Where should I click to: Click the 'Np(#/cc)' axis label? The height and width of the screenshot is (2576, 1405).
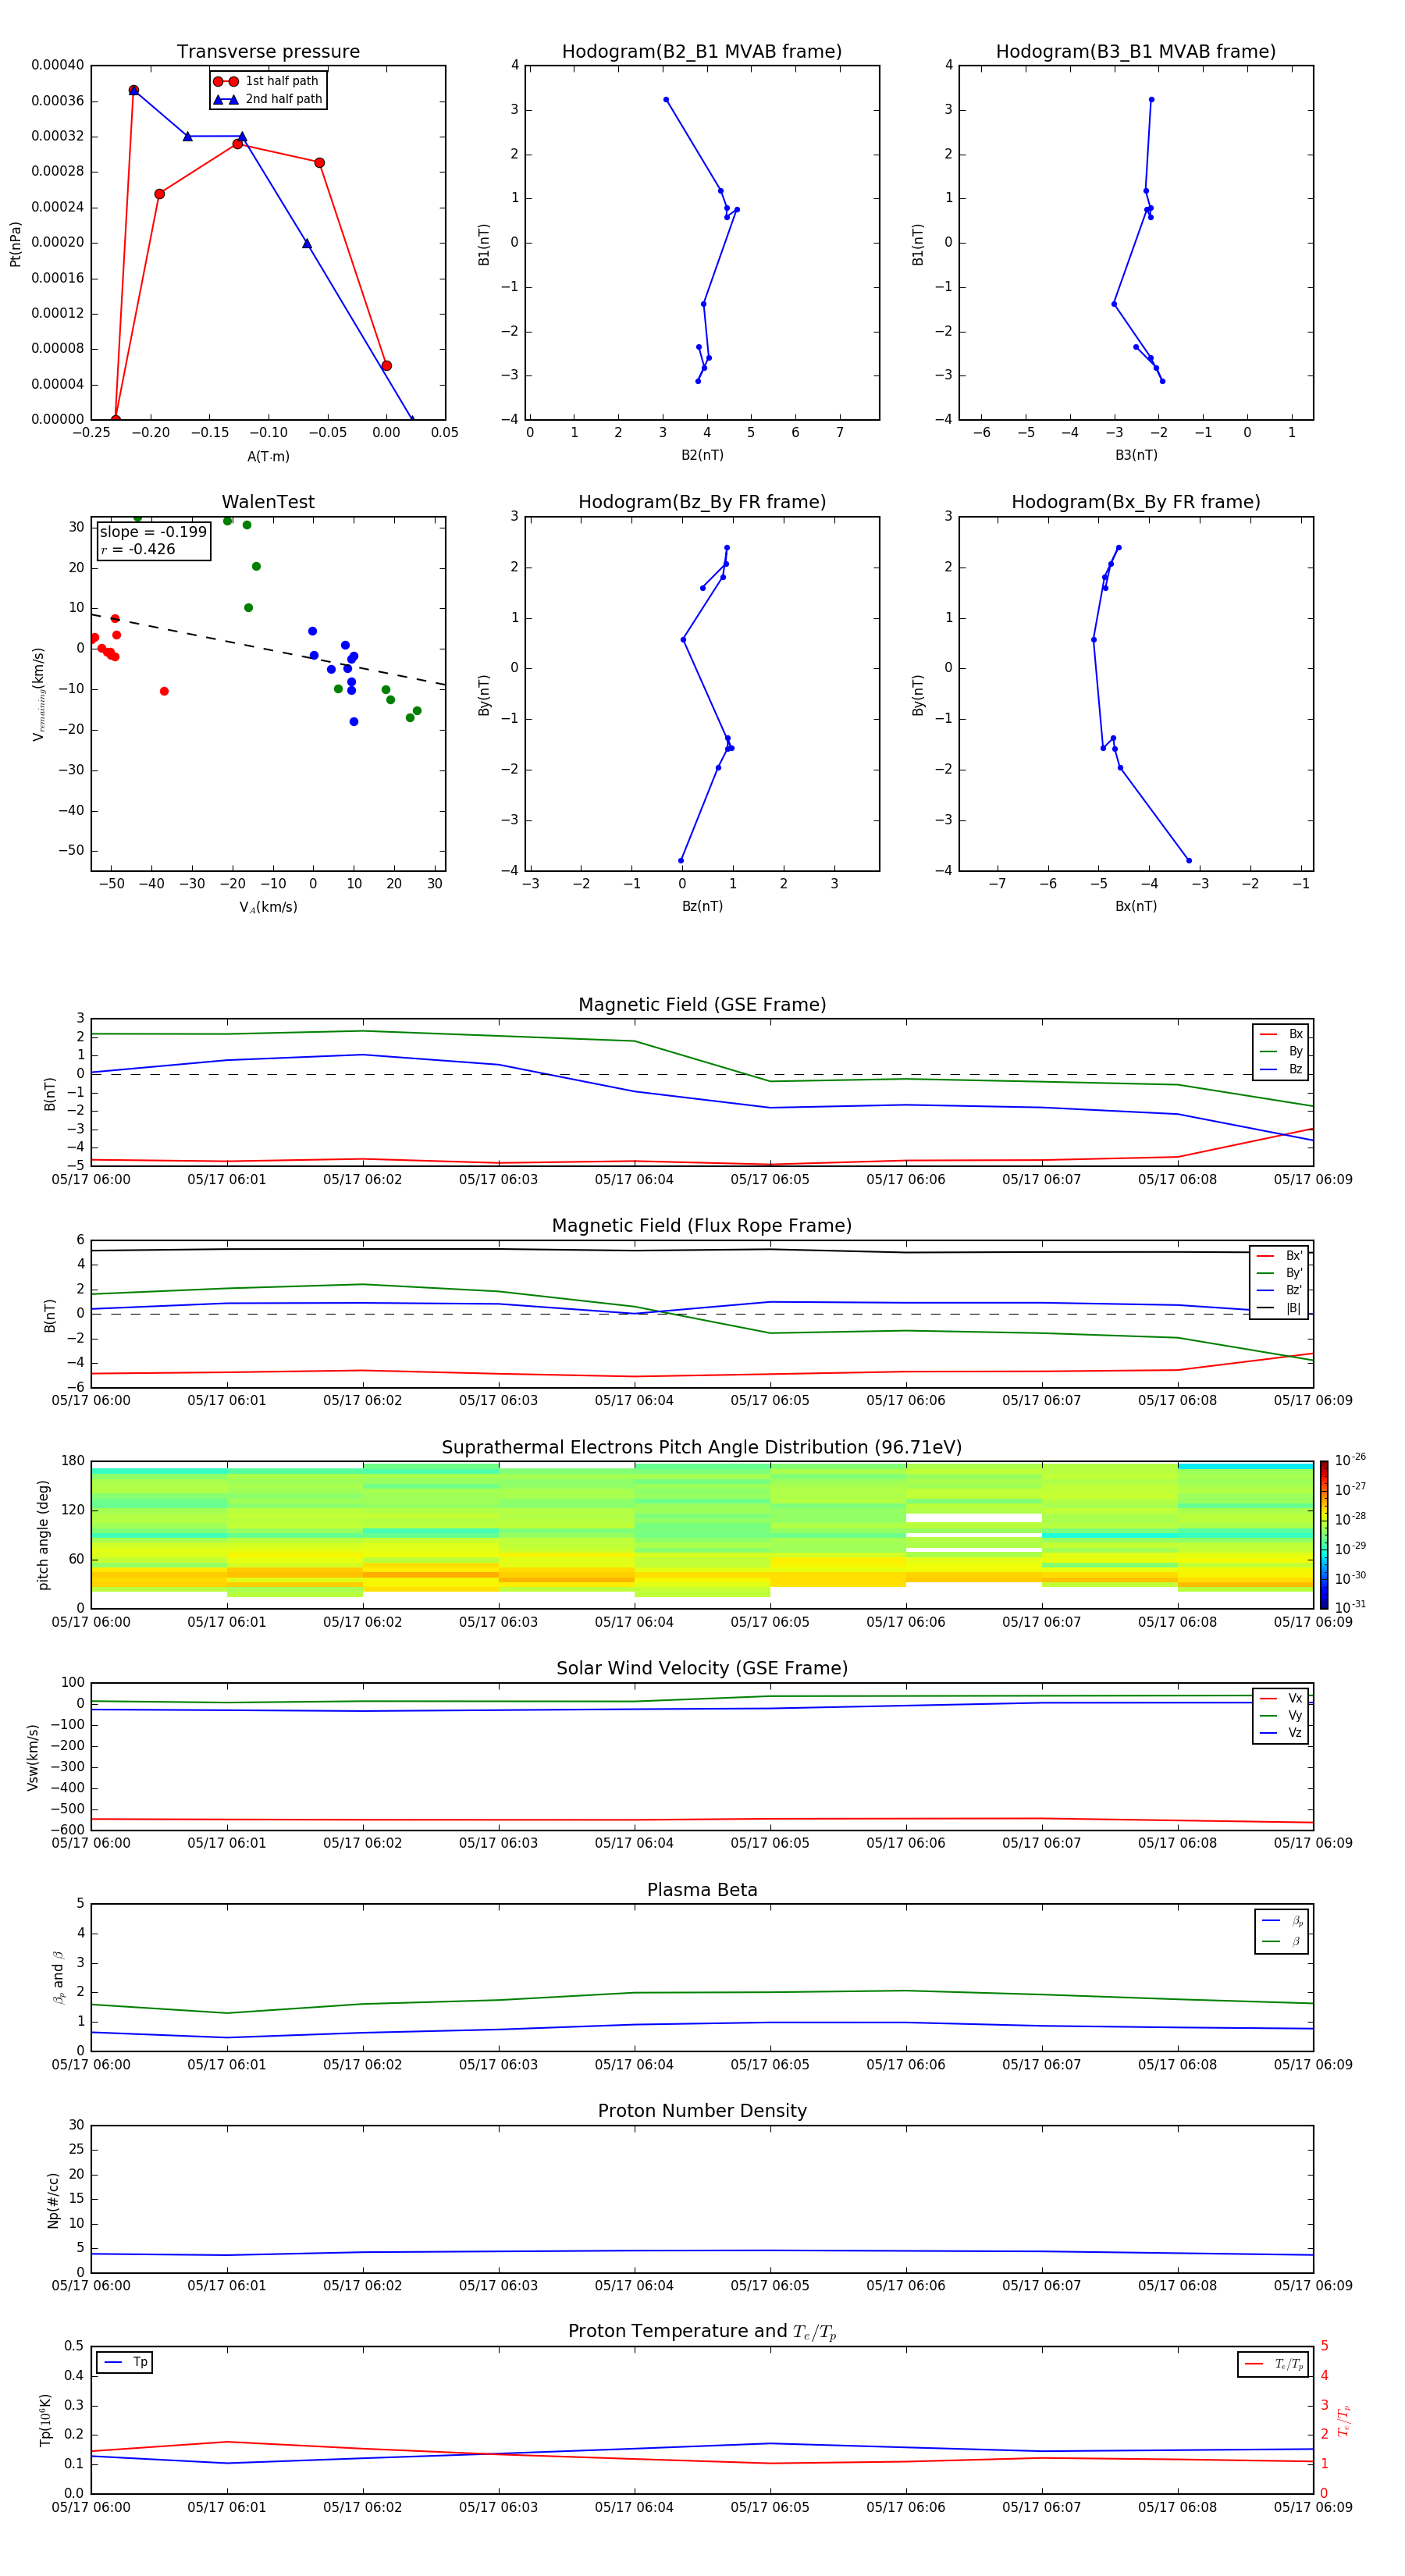pos(53,2200)
